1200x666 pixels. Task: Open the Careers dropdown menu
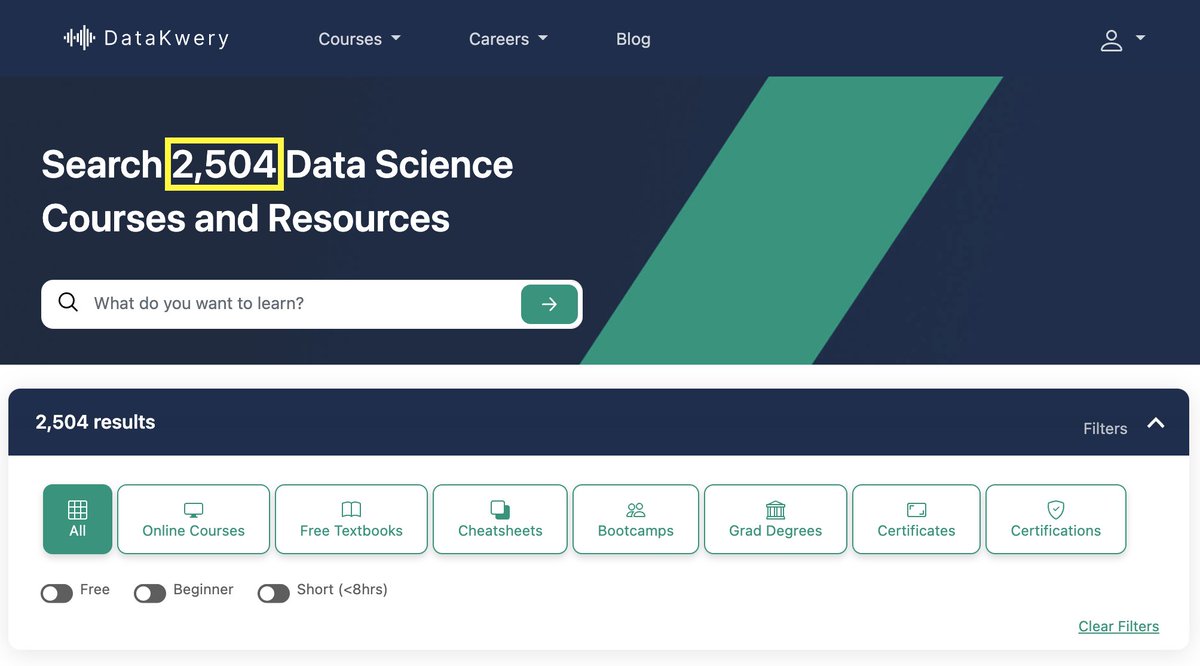[x=508, y=39]
